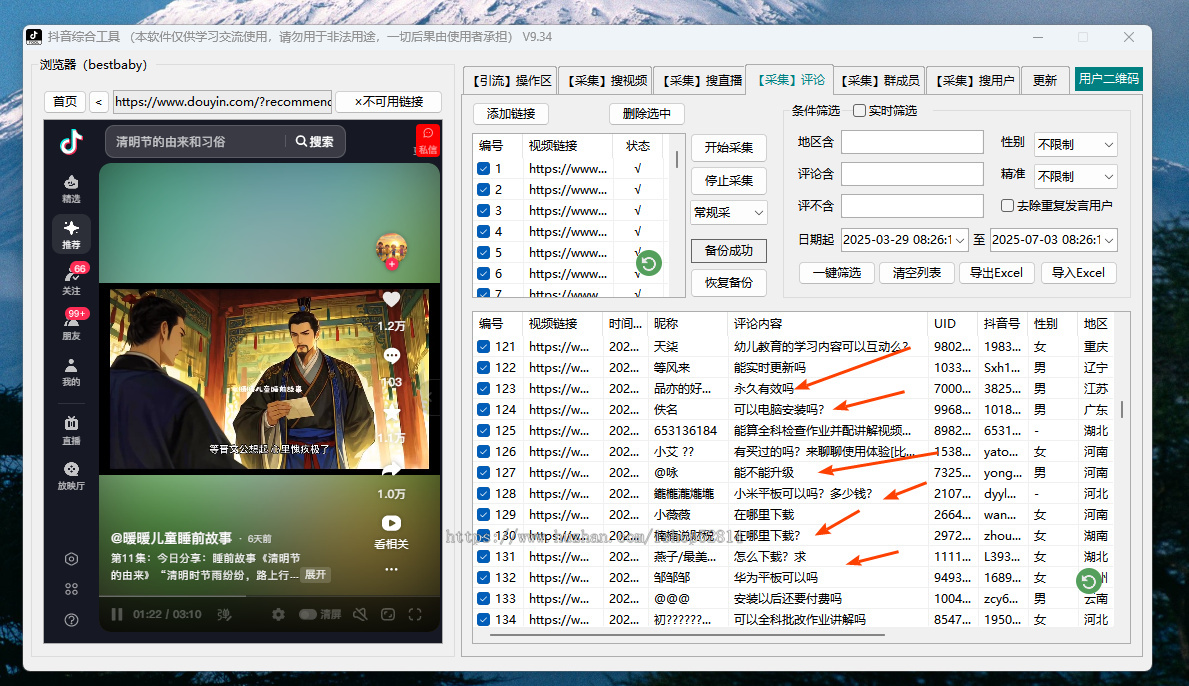Viewport: 1189px width, 686px height.
Task: Uncheck link row 1 checkbox
Action: (483, 168)
